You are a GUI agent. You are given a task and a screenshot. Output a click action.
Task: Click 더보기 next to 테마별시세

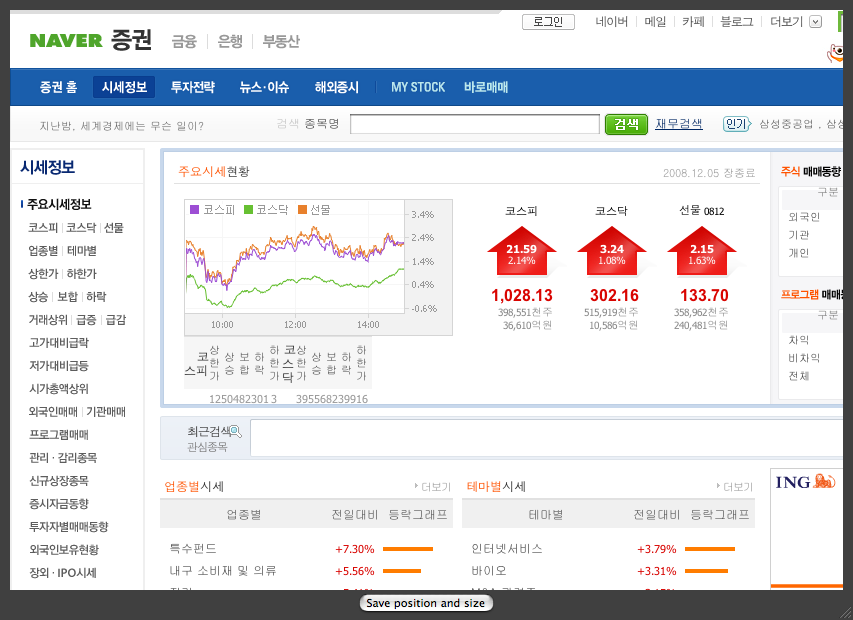click(x=735, y=487)
